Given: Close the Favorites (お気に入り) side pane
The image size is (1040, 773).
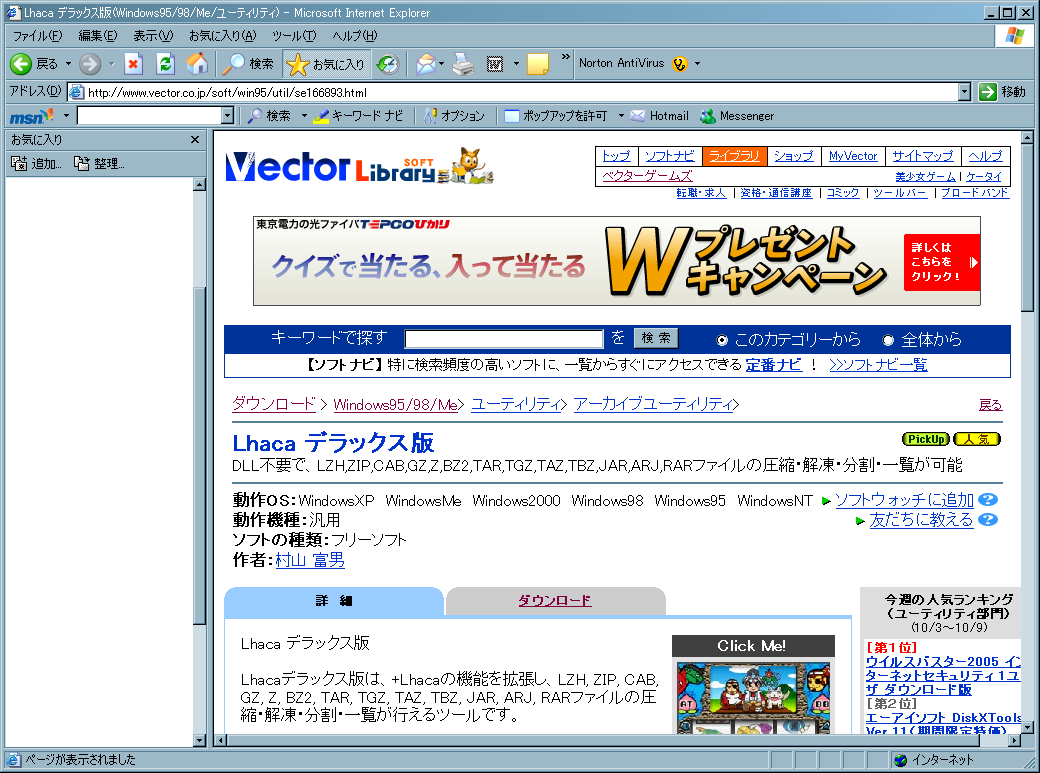Looking at the screenshot, I should tap(195, 139).
